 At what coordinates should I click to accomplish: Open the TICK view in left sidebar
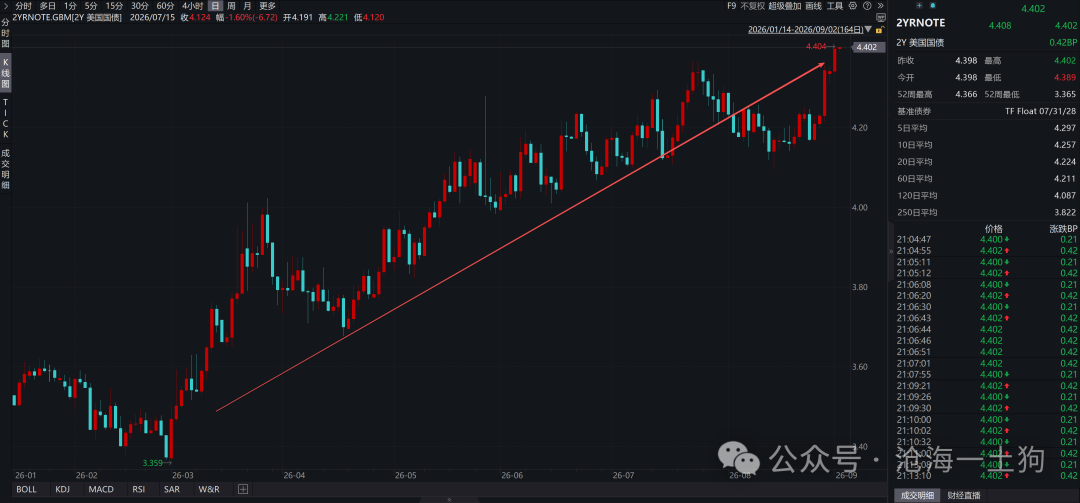pyautogui.click(x=6, y=118)
